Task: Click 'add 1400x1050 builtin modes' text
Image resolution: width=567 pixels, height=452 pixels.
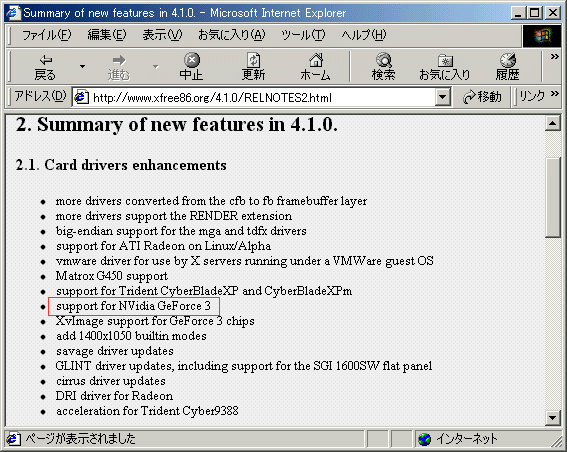Action: pyautogui.click(x=131, y=336)
